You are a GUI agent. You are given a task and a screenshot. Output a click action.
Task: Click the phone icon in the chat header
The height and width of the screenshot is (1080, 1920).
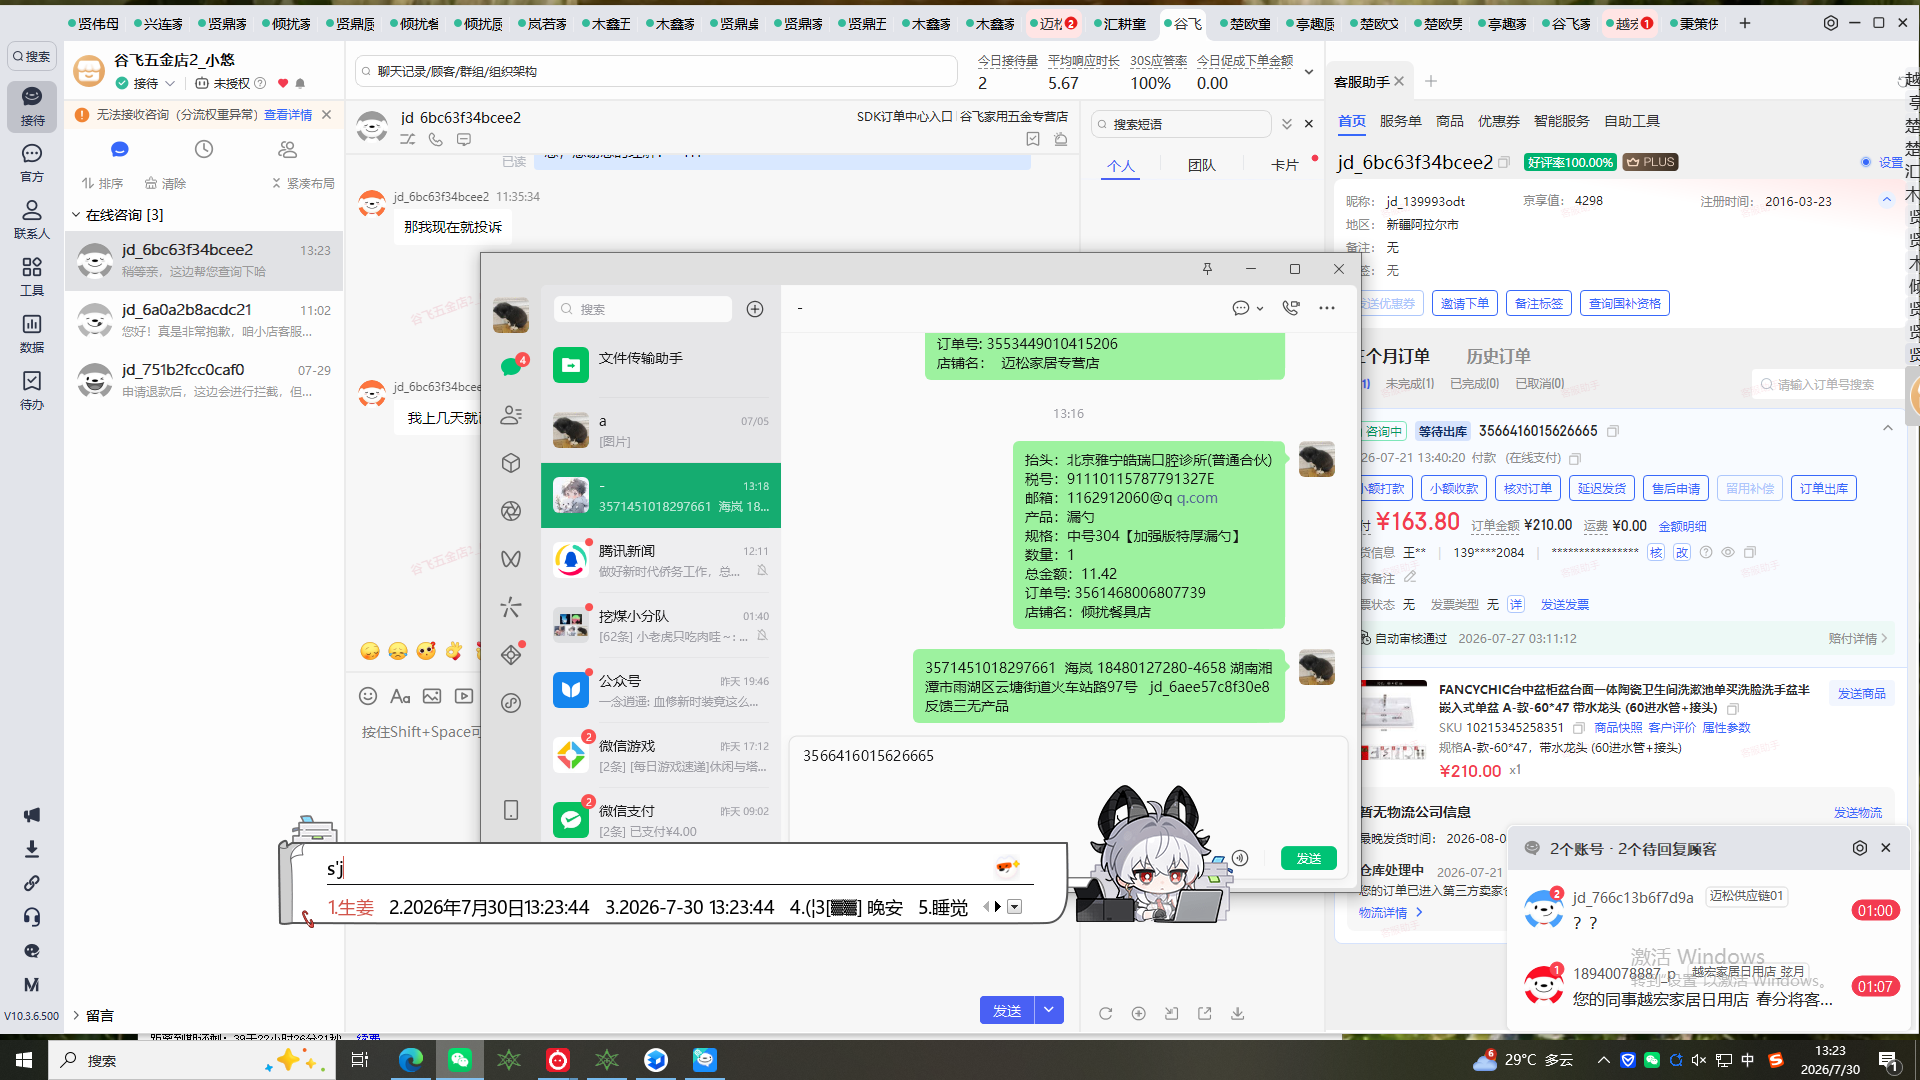[436, 140]
